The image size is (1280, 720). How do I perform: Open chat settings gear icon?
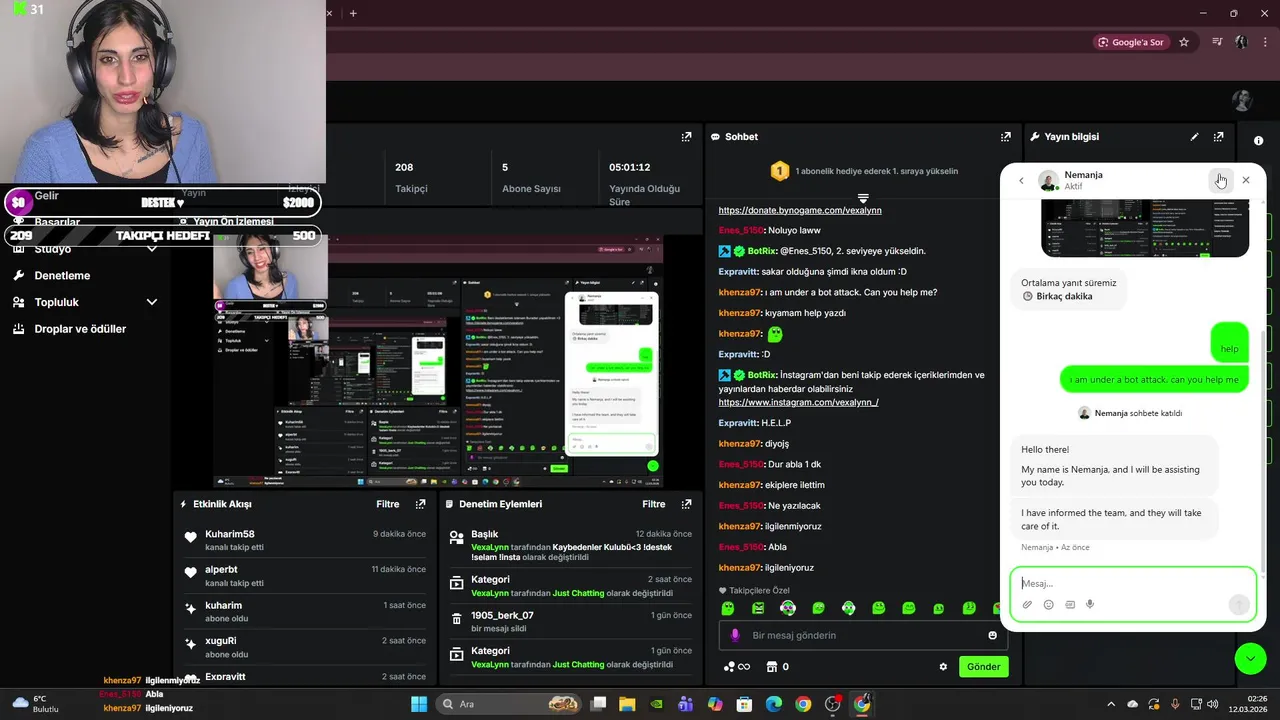coord(942,667)
